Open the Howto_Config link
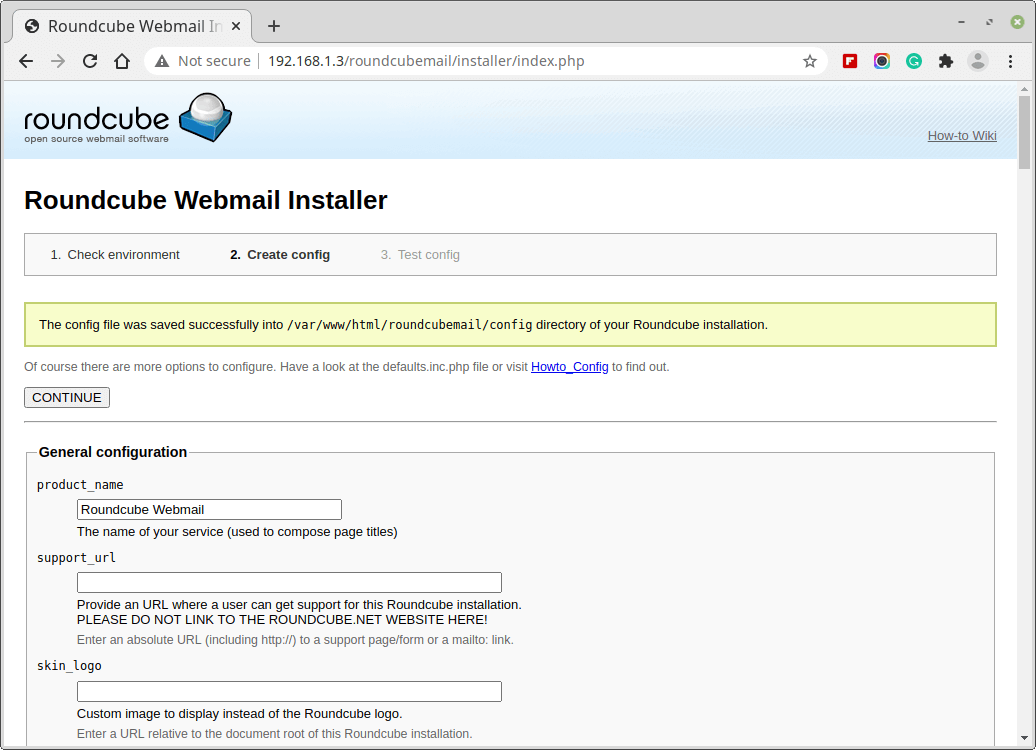Screen dimensions: 1036x750 pyautogui.click(x=570, y=367)
